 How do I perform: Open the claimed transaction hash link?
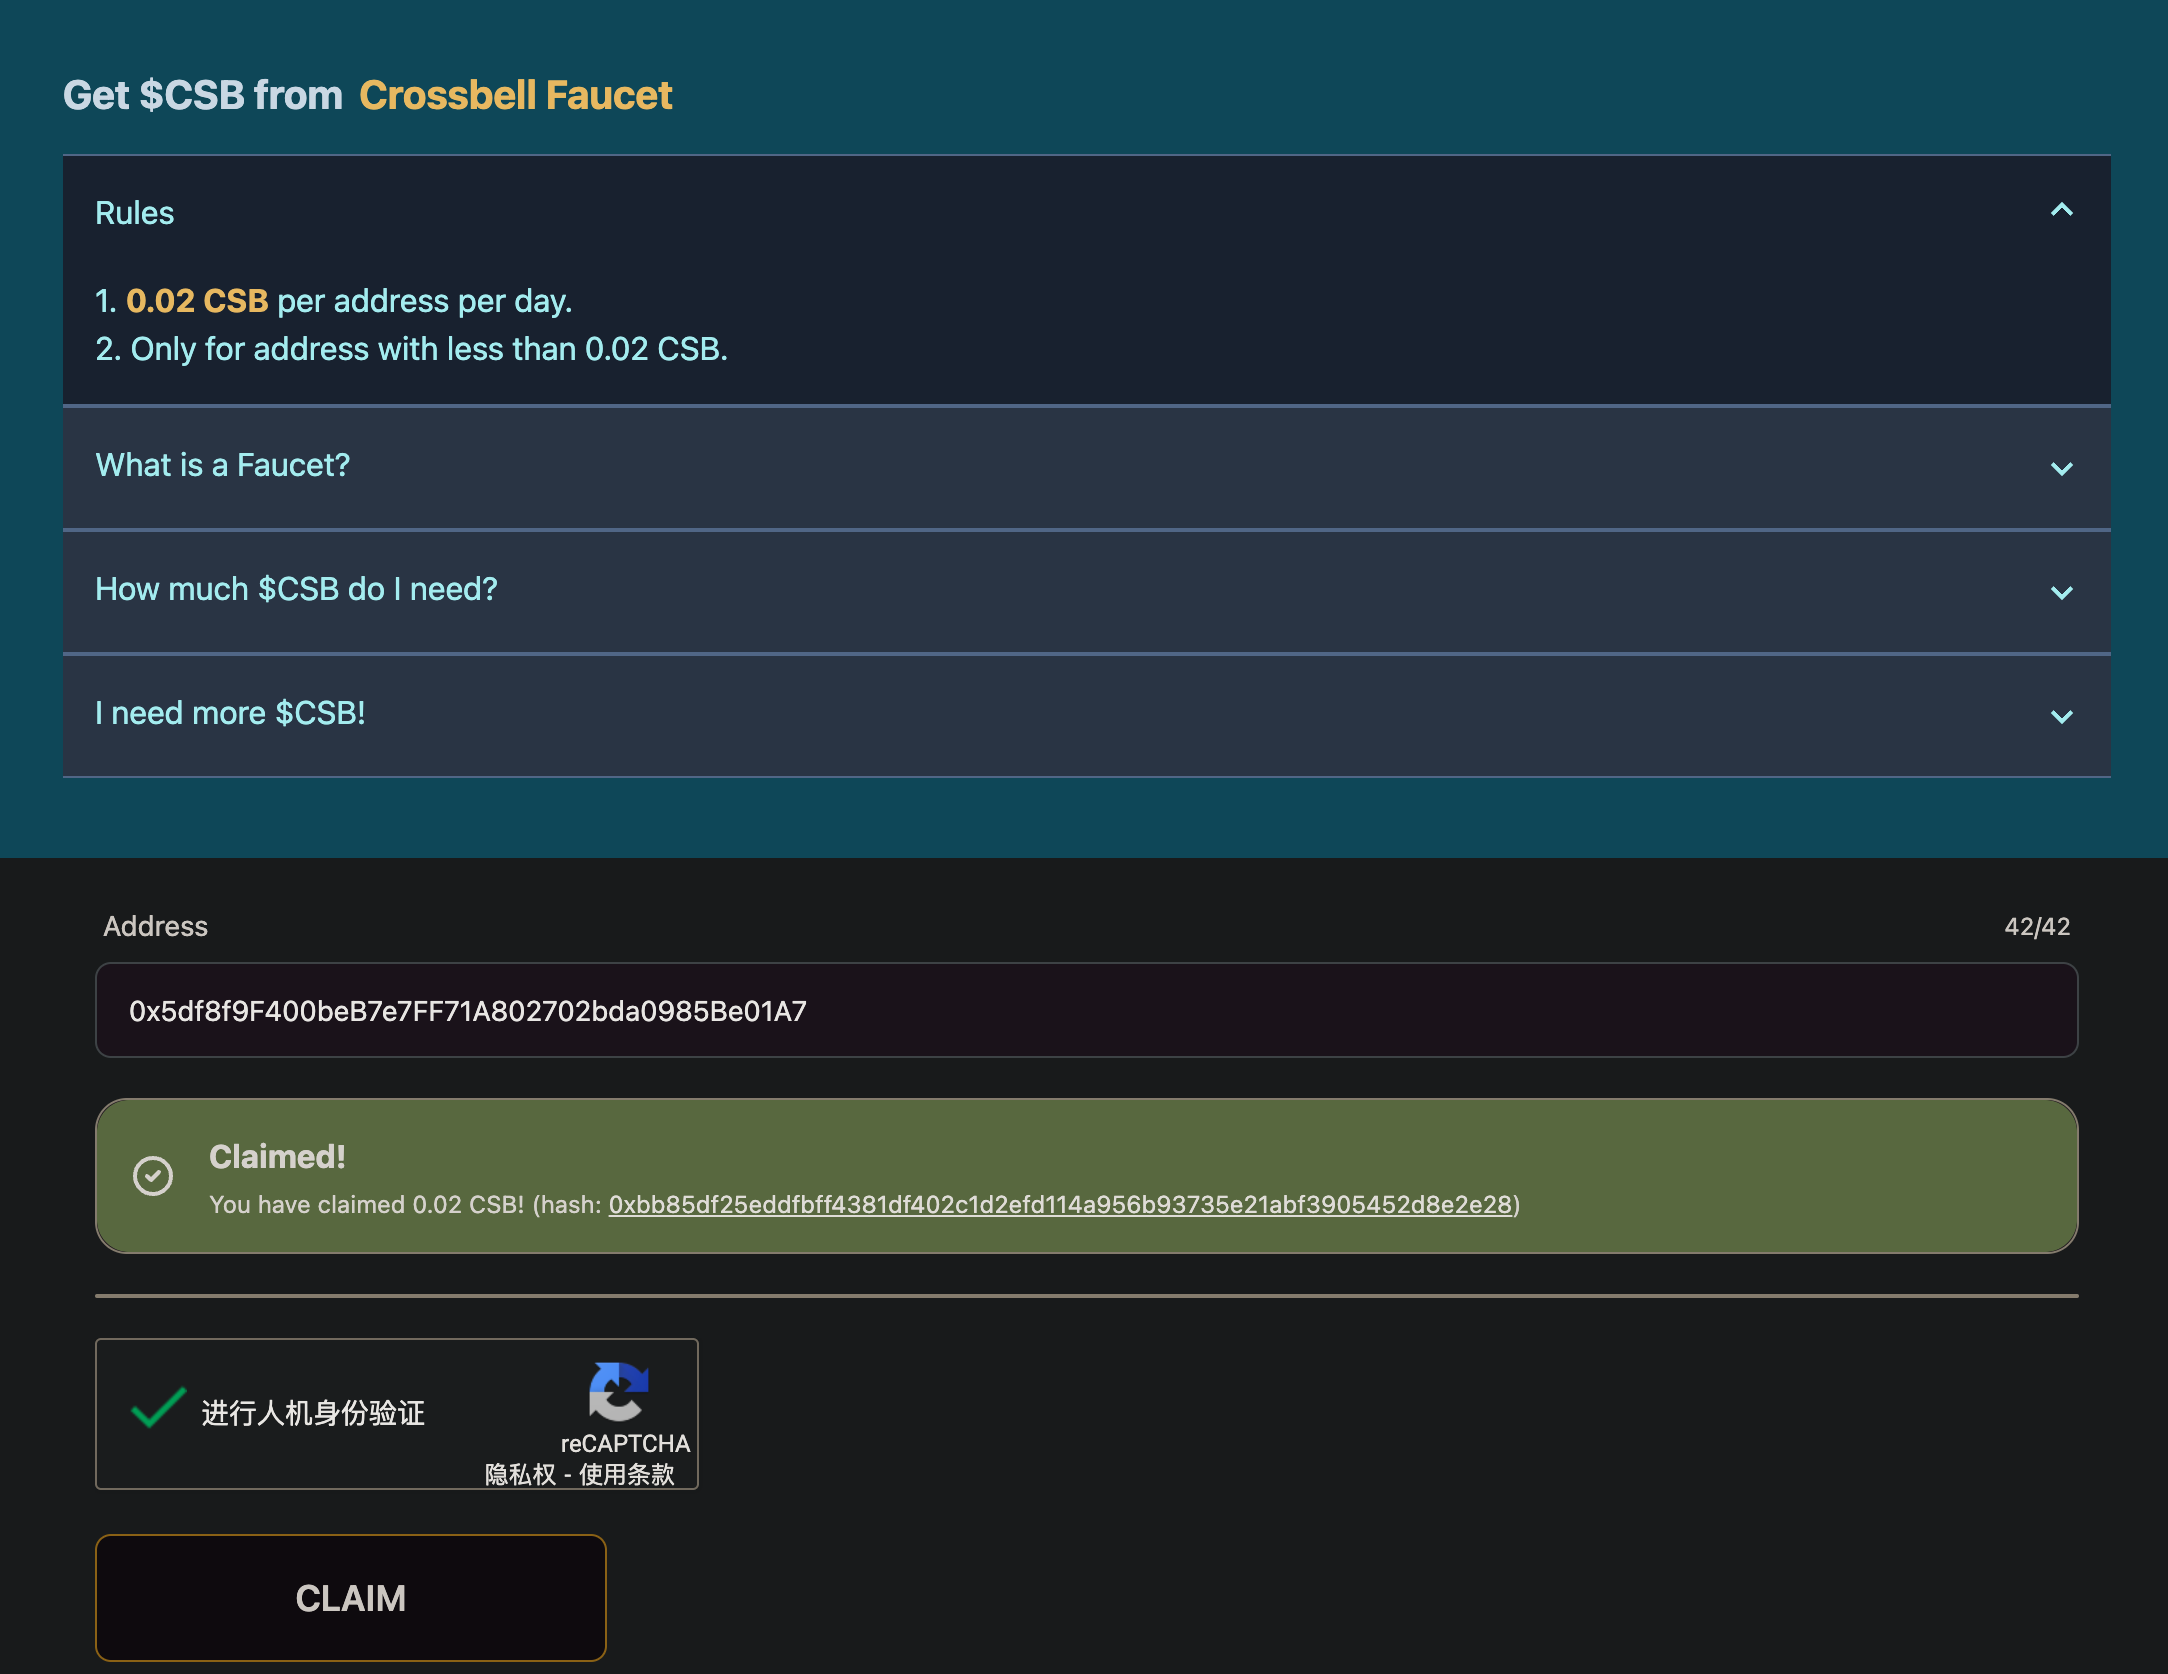tap(1060, 1204)
